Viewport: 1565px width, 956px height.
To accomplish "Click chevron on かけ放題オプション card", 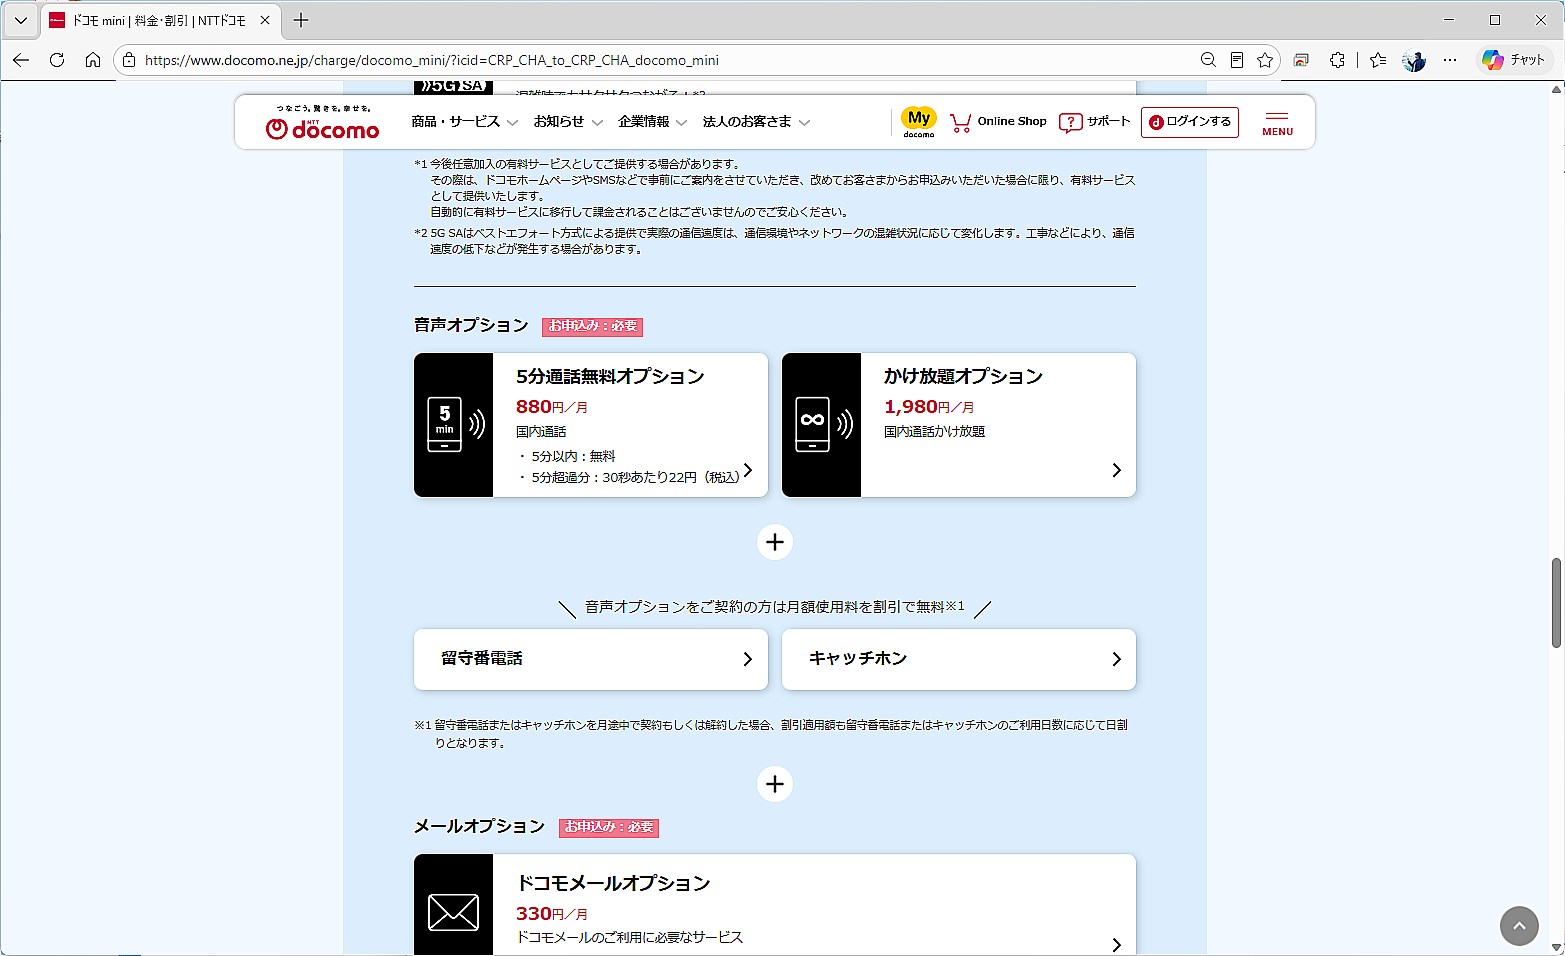I will click(1116, 470).
